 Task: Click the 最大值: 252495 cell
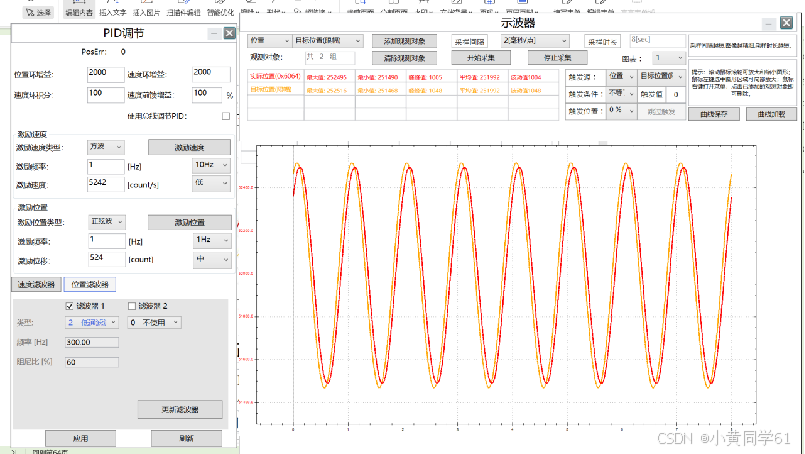(x=330, y=77)
